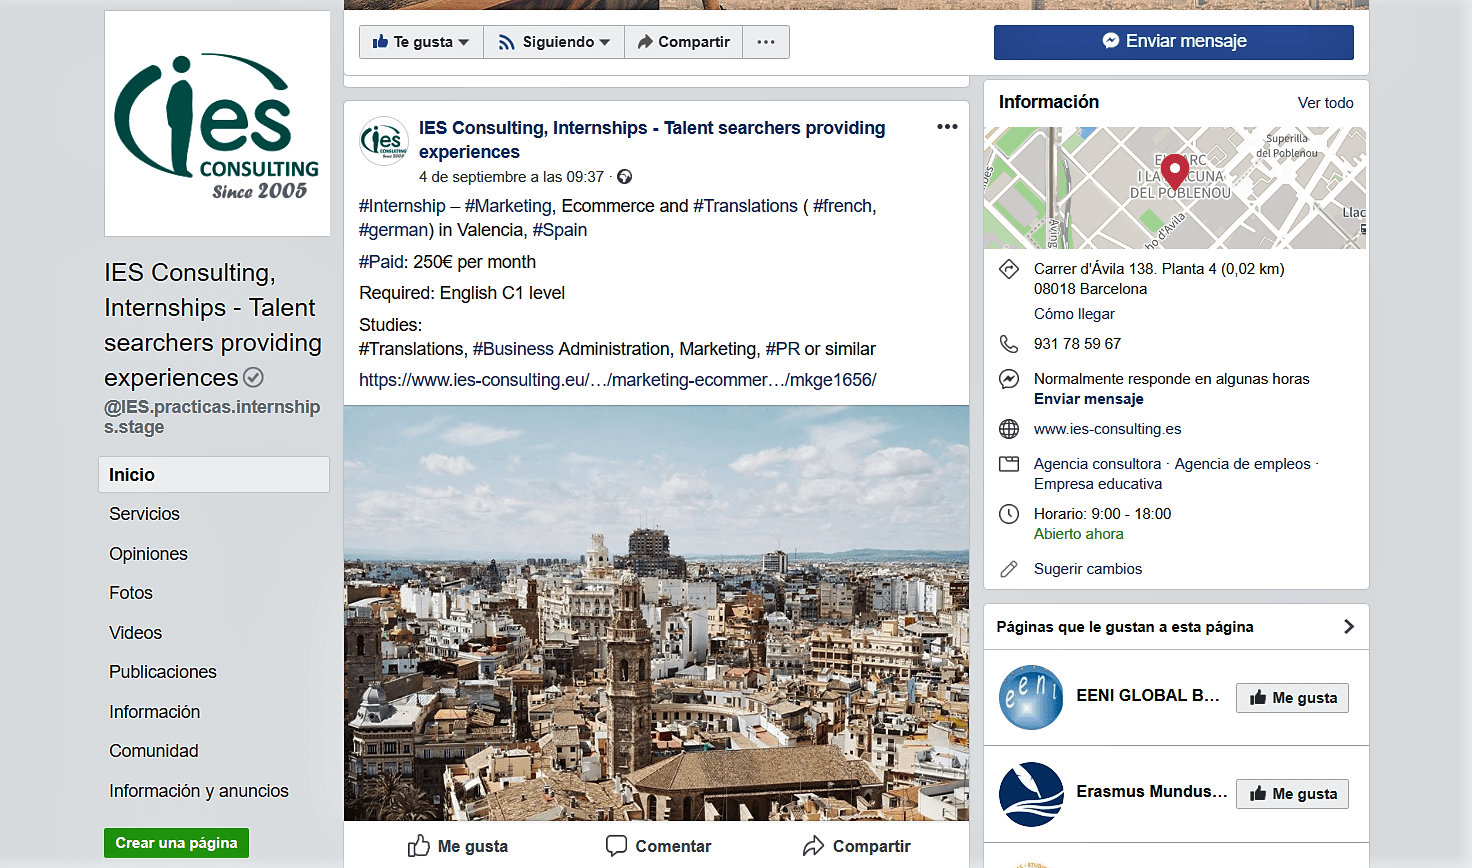Open the Comunidad section
Viewport: 1472px width, 868px height.
[154, 751]
